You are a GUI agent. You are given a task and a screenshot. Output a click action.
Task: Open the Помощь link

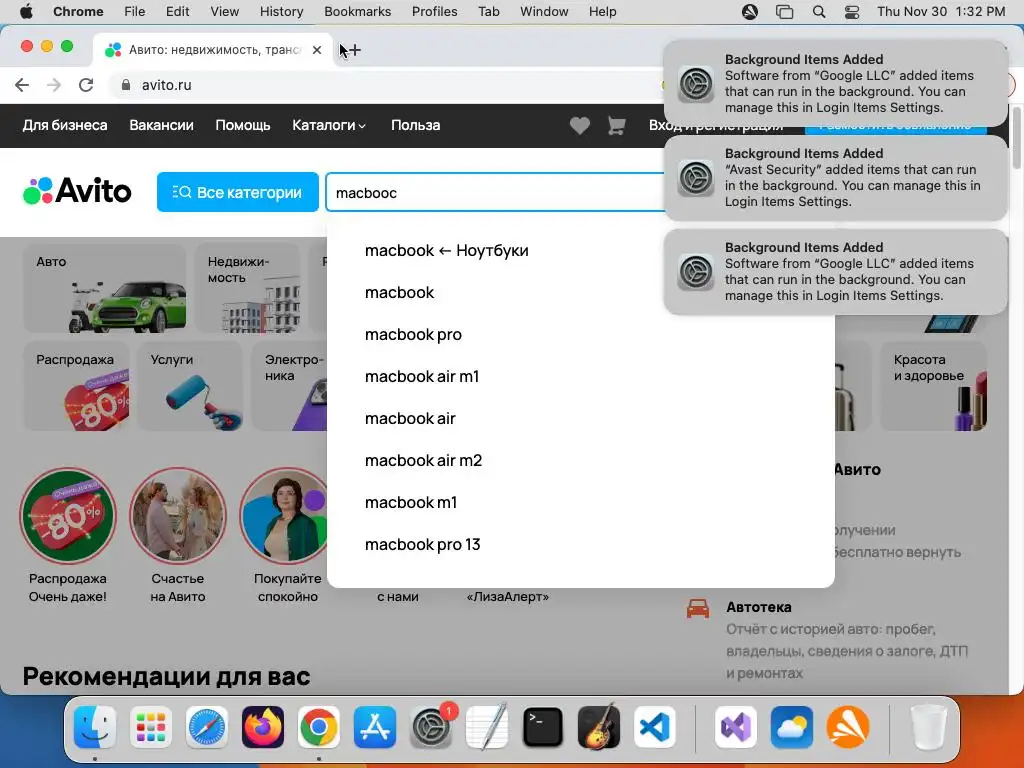pos(243,125)
